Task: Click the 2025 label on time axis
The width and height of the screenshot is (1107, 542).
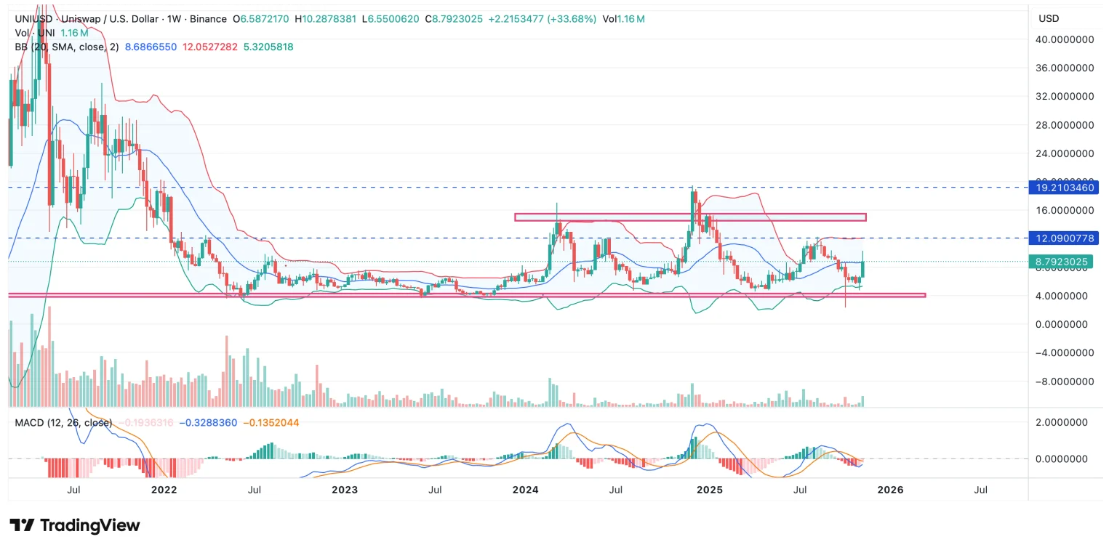Action: point(709,490)
